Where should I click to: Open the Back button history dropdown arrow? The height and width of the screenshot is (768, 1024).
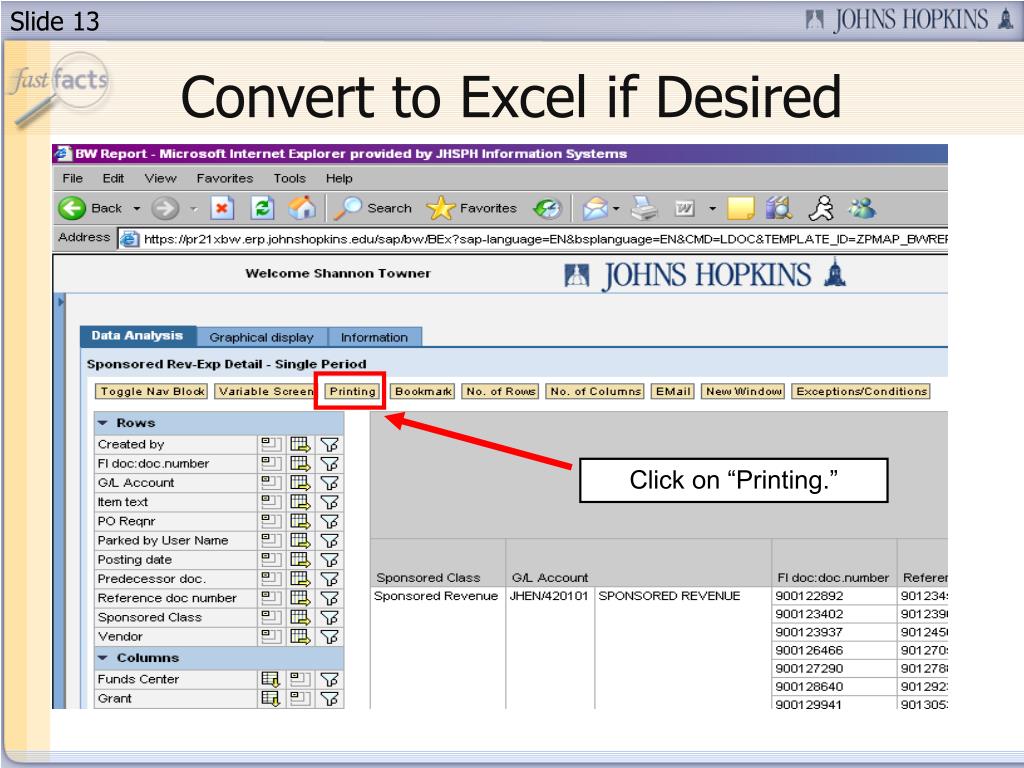coord(136,209)
